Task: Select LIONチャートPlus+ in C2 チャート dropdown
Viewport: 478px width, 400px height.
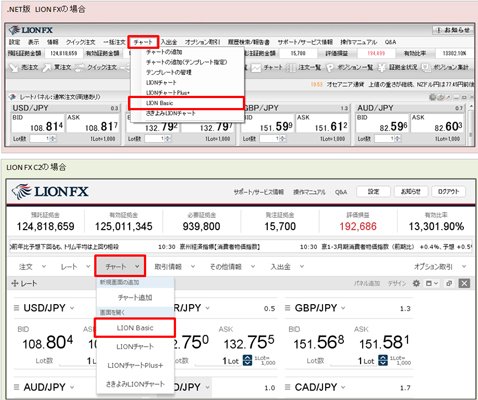Action: (x=135, y=366)
